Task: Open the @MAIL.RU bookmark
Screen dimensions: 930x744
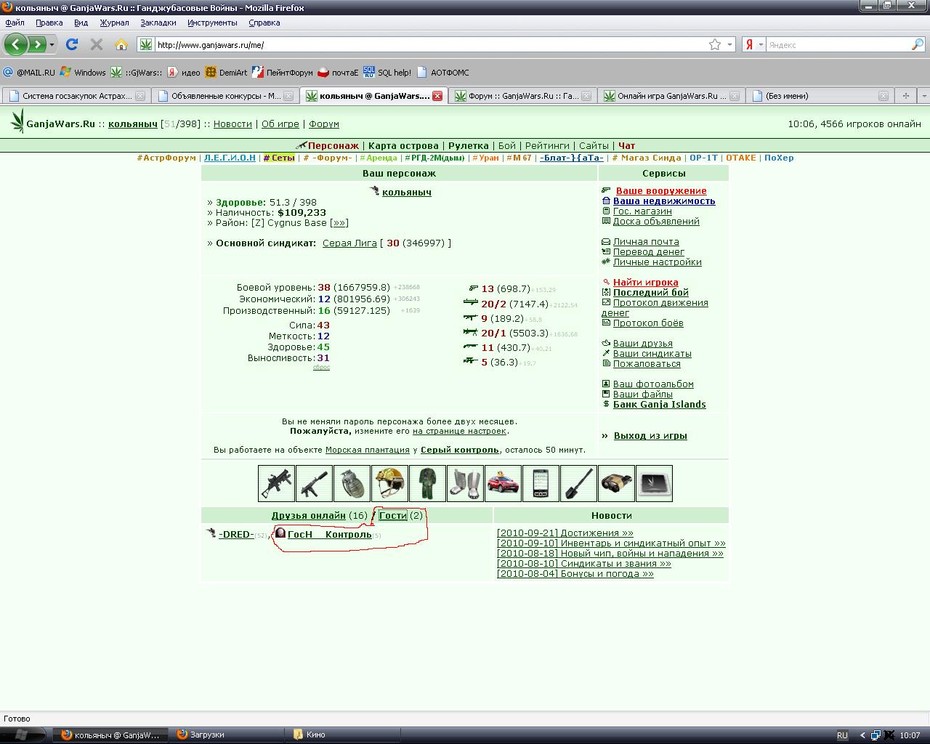Action: click(x=29, y=72)
